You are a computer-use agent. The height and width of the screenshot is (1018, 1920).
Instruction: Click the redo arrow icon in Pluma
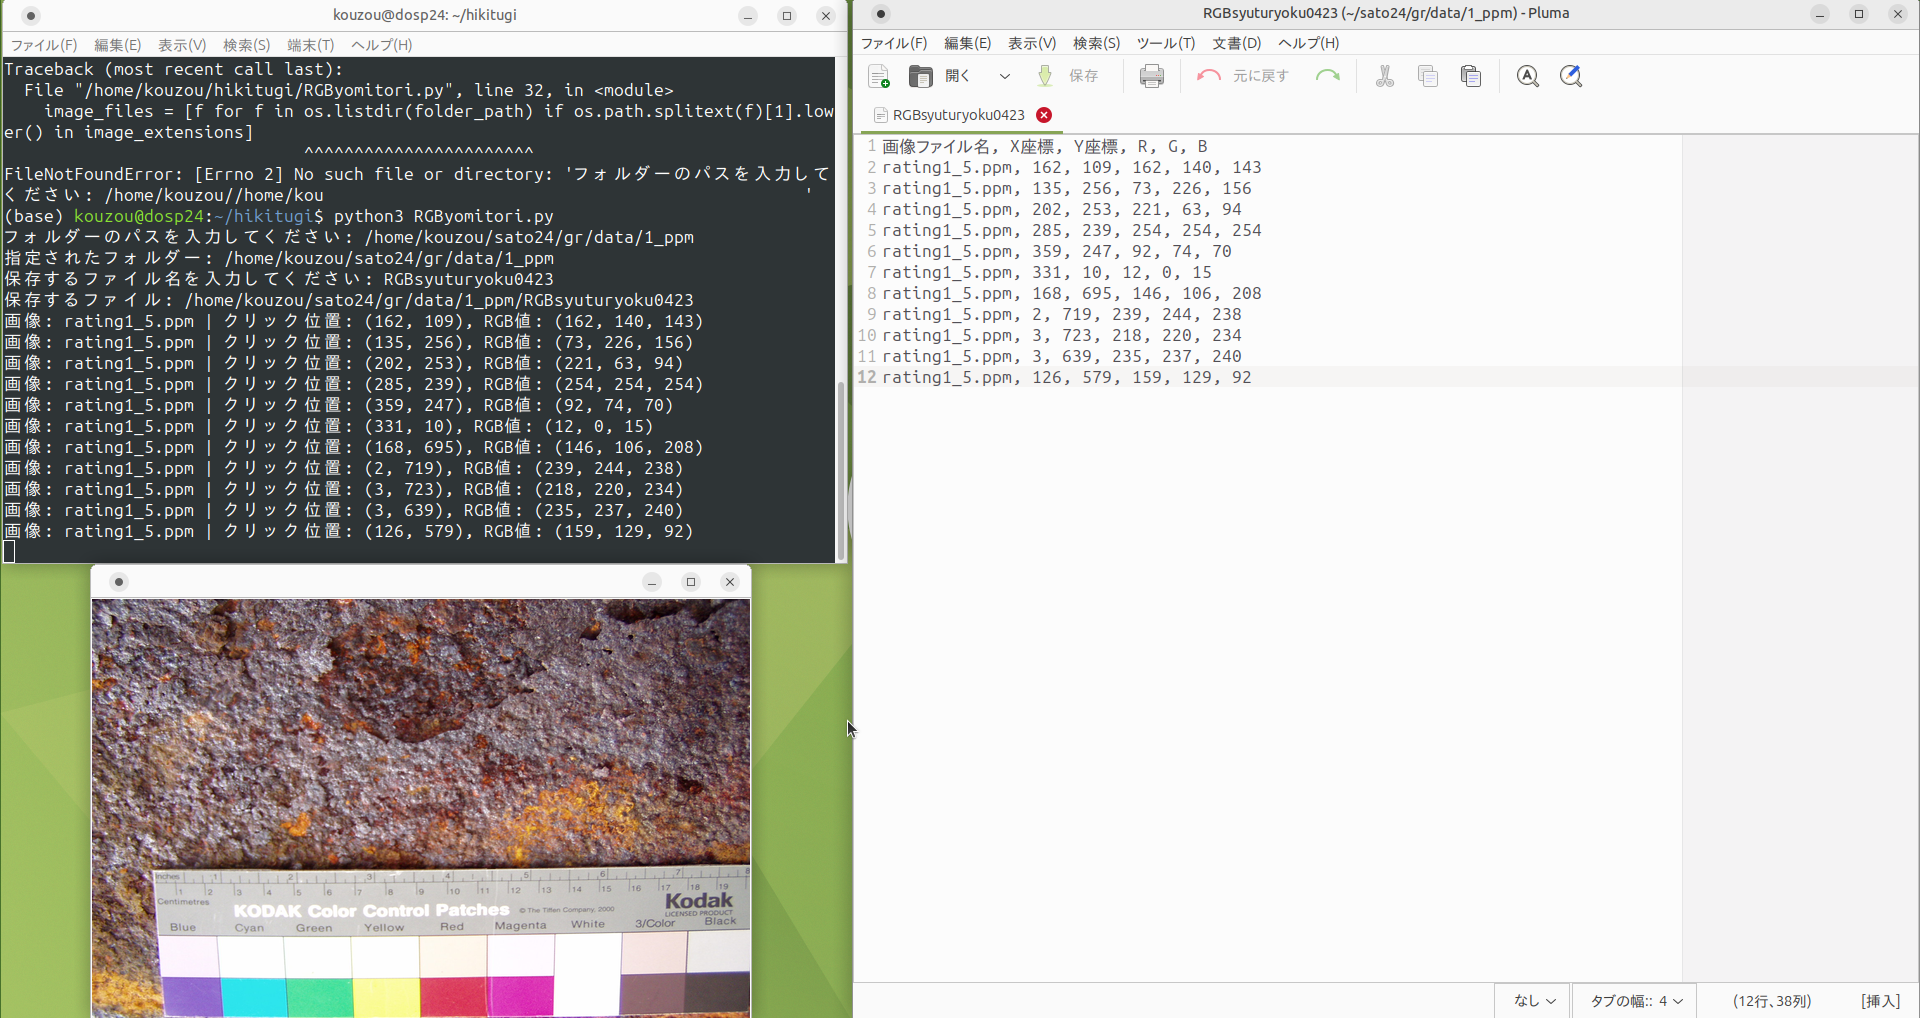pyautogui.click(x=1328, y=76)
